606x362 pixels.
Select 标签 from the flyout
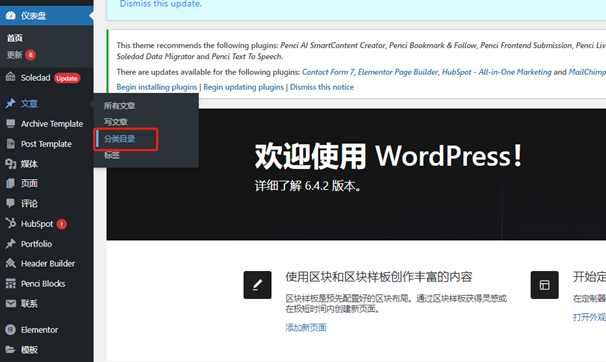111,155
